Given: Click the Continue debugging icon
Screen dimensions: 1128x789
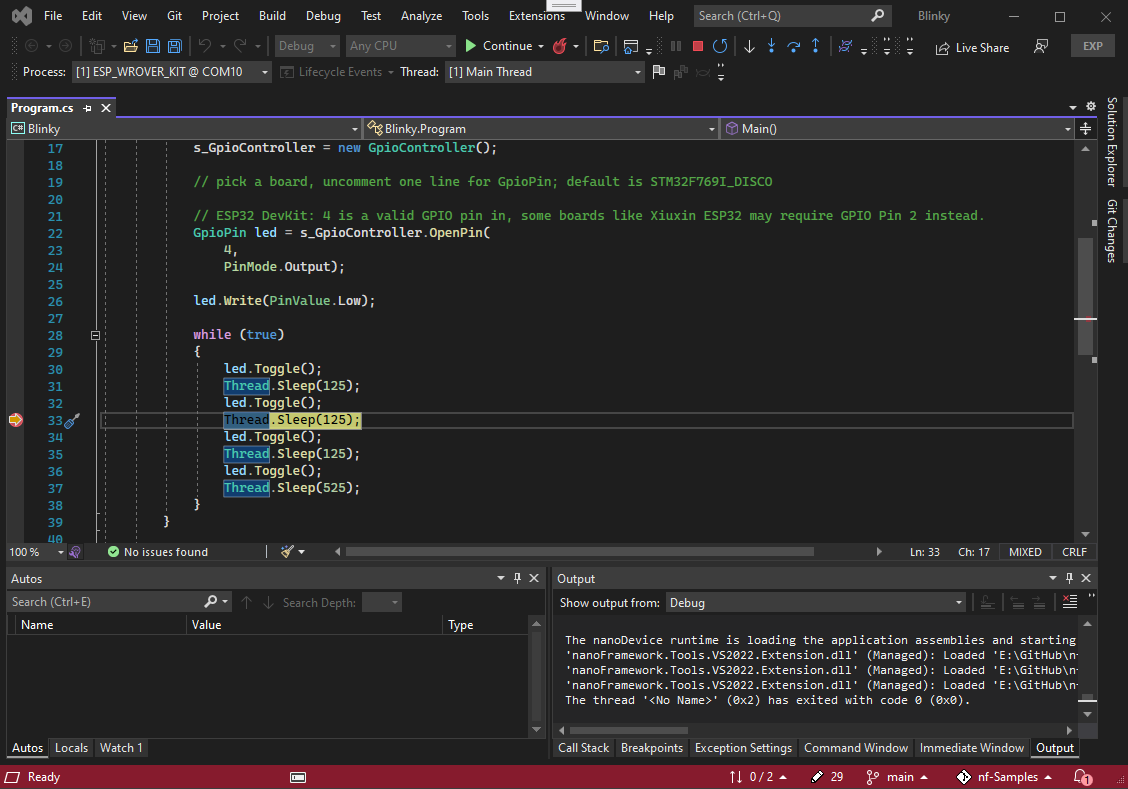Looking at the screenshot, I should (x=470, y=45).
